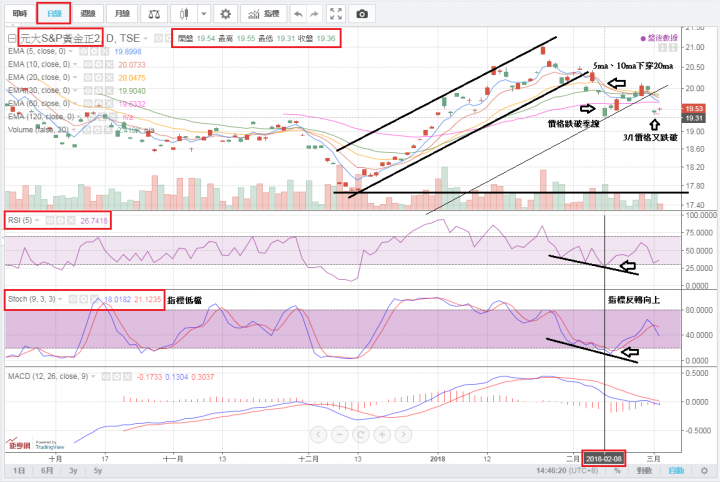
Task: Expand EMA (30, close, 0) dropdown arrow
Action: [75, 90]
